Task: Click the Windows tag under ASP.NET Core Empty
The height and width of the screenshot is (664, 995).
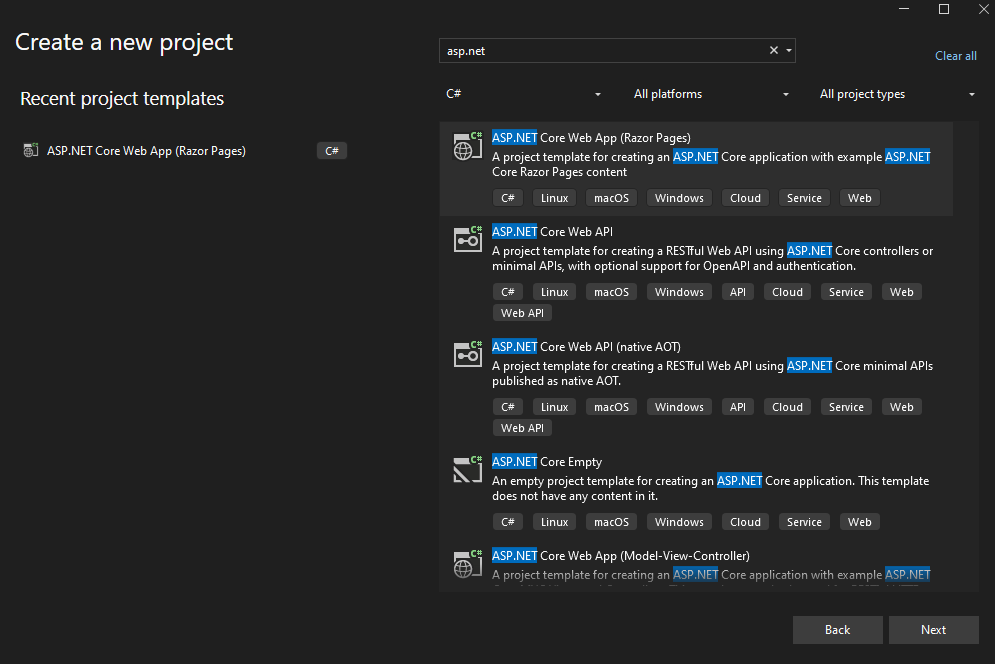Action: [679, 522]
